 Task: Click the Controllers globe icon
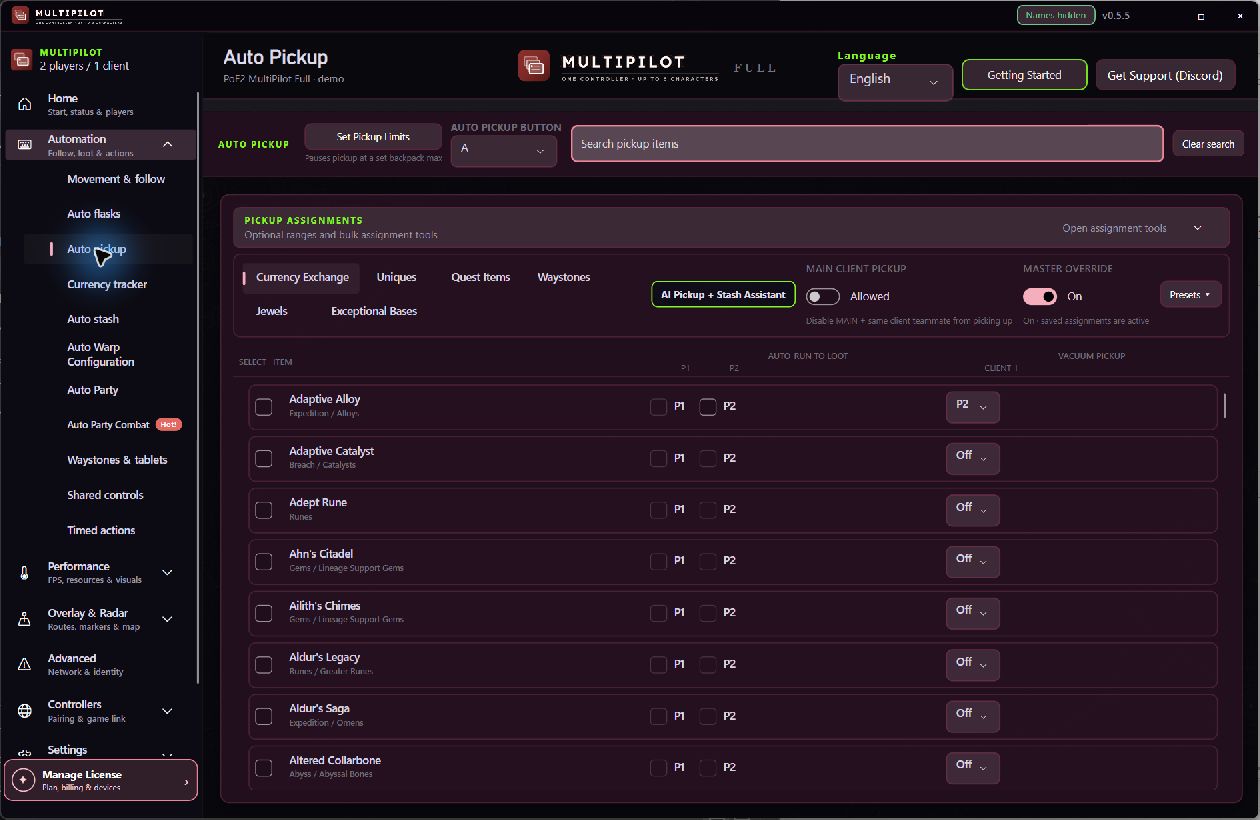click(25, 711)
